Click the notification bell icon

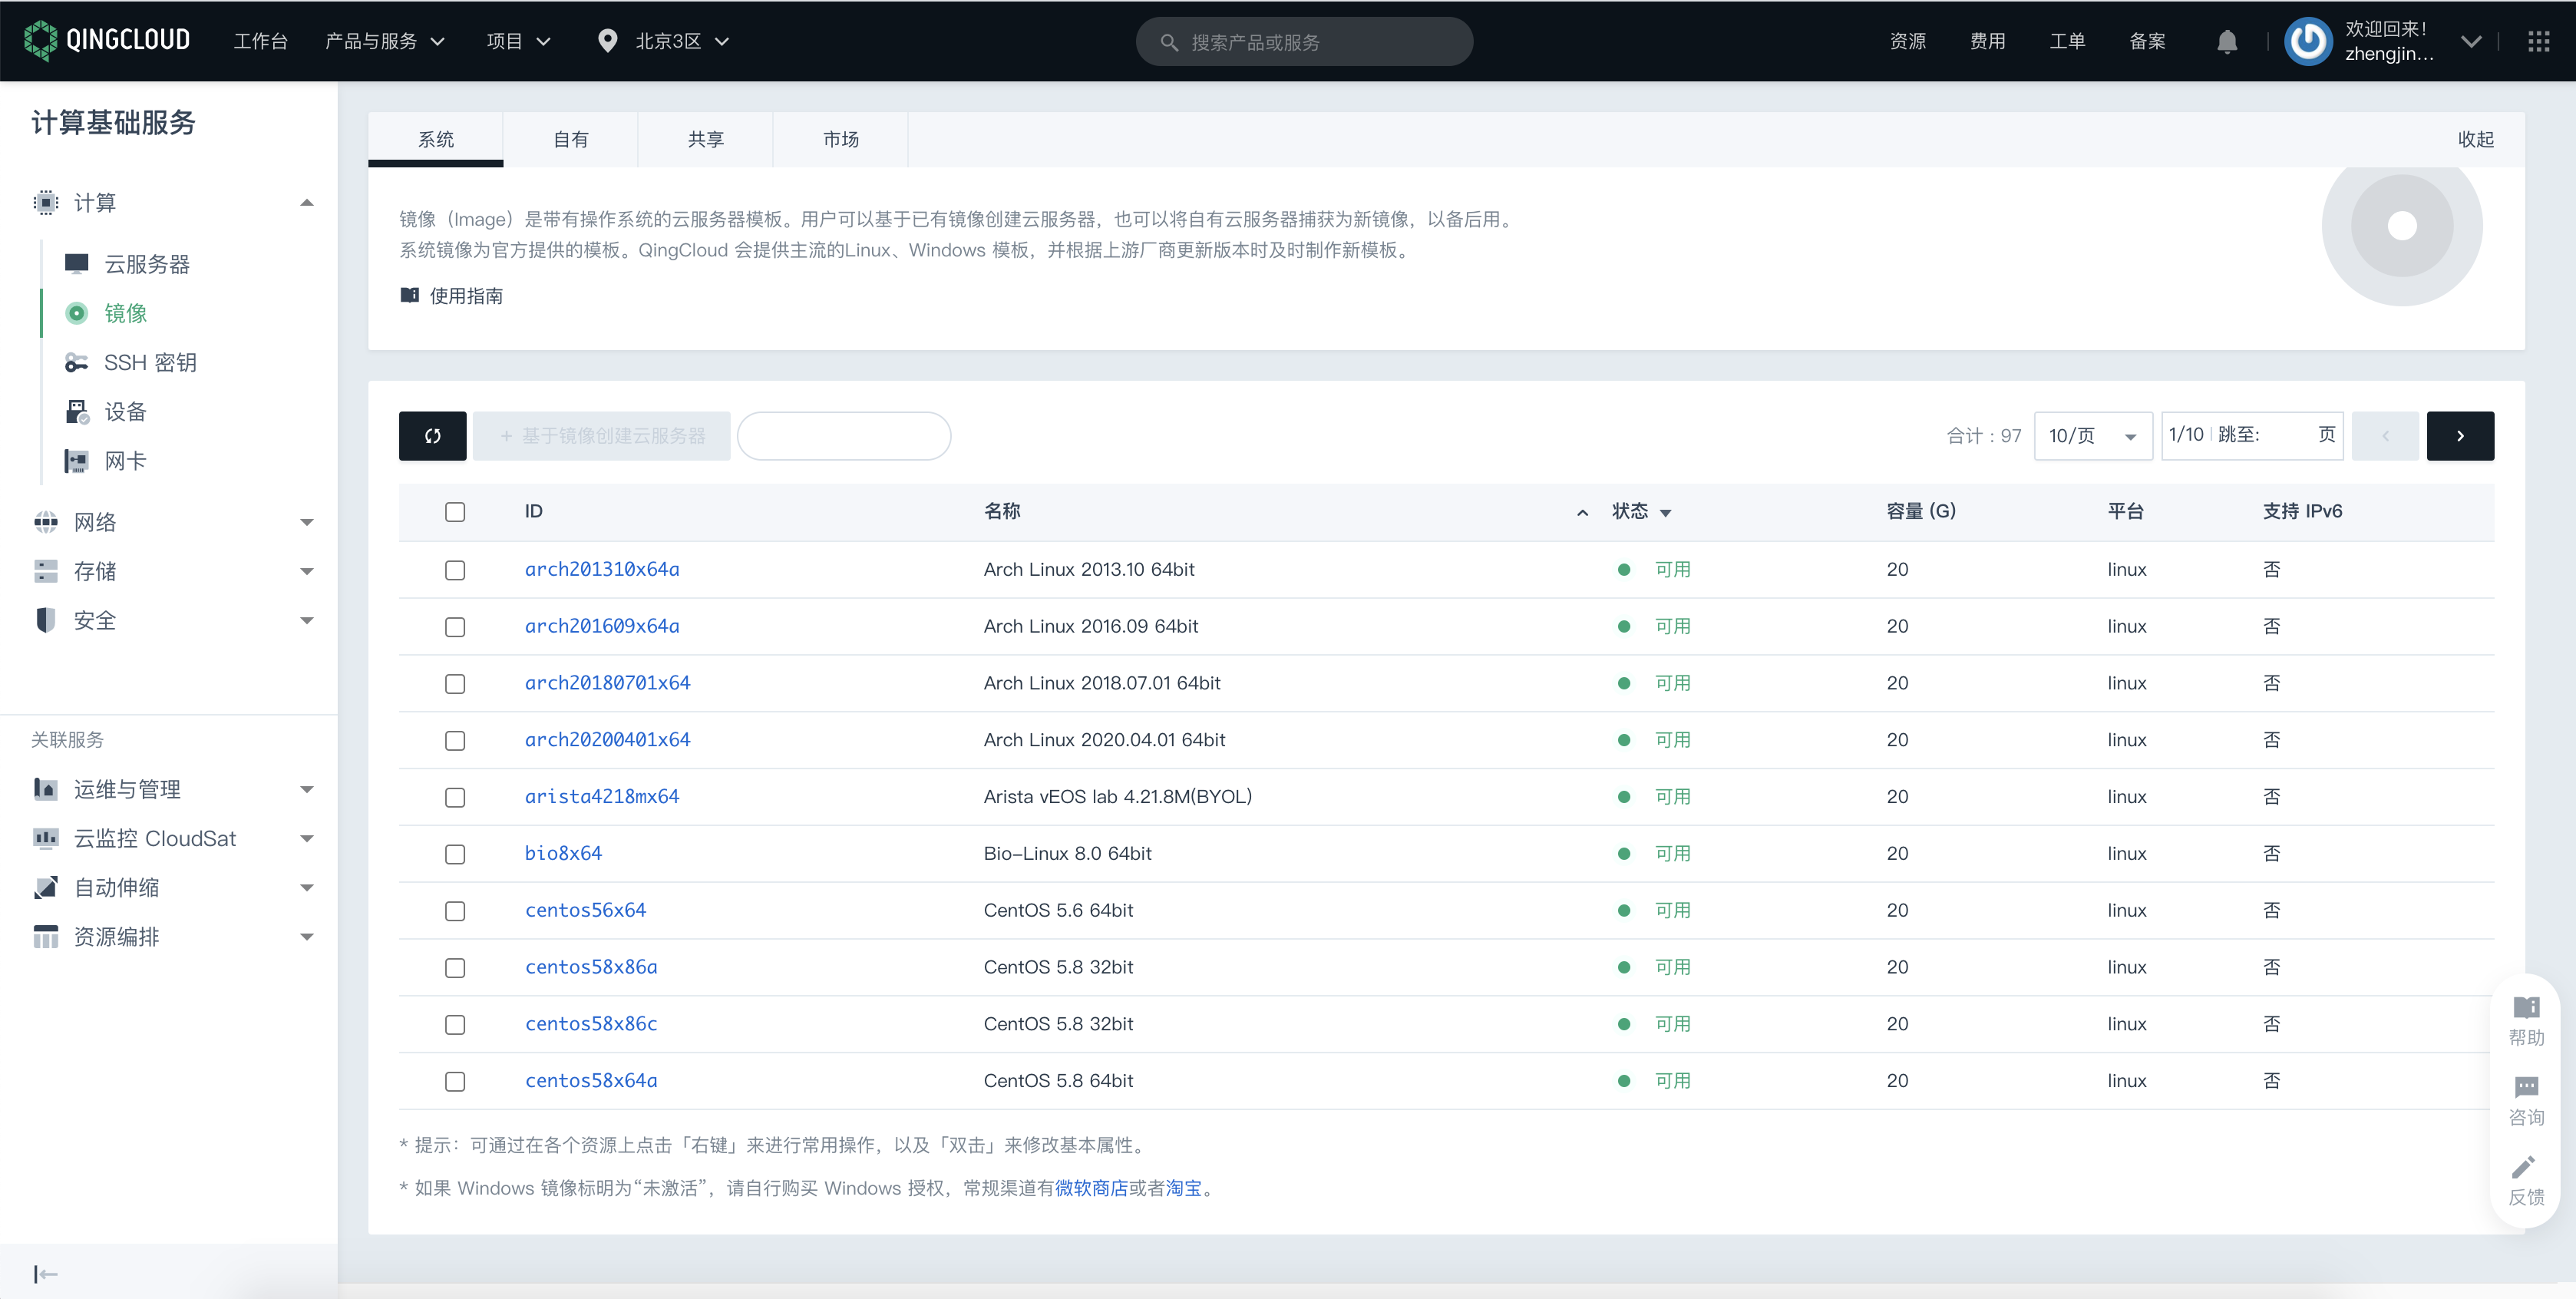(2226, 41)
